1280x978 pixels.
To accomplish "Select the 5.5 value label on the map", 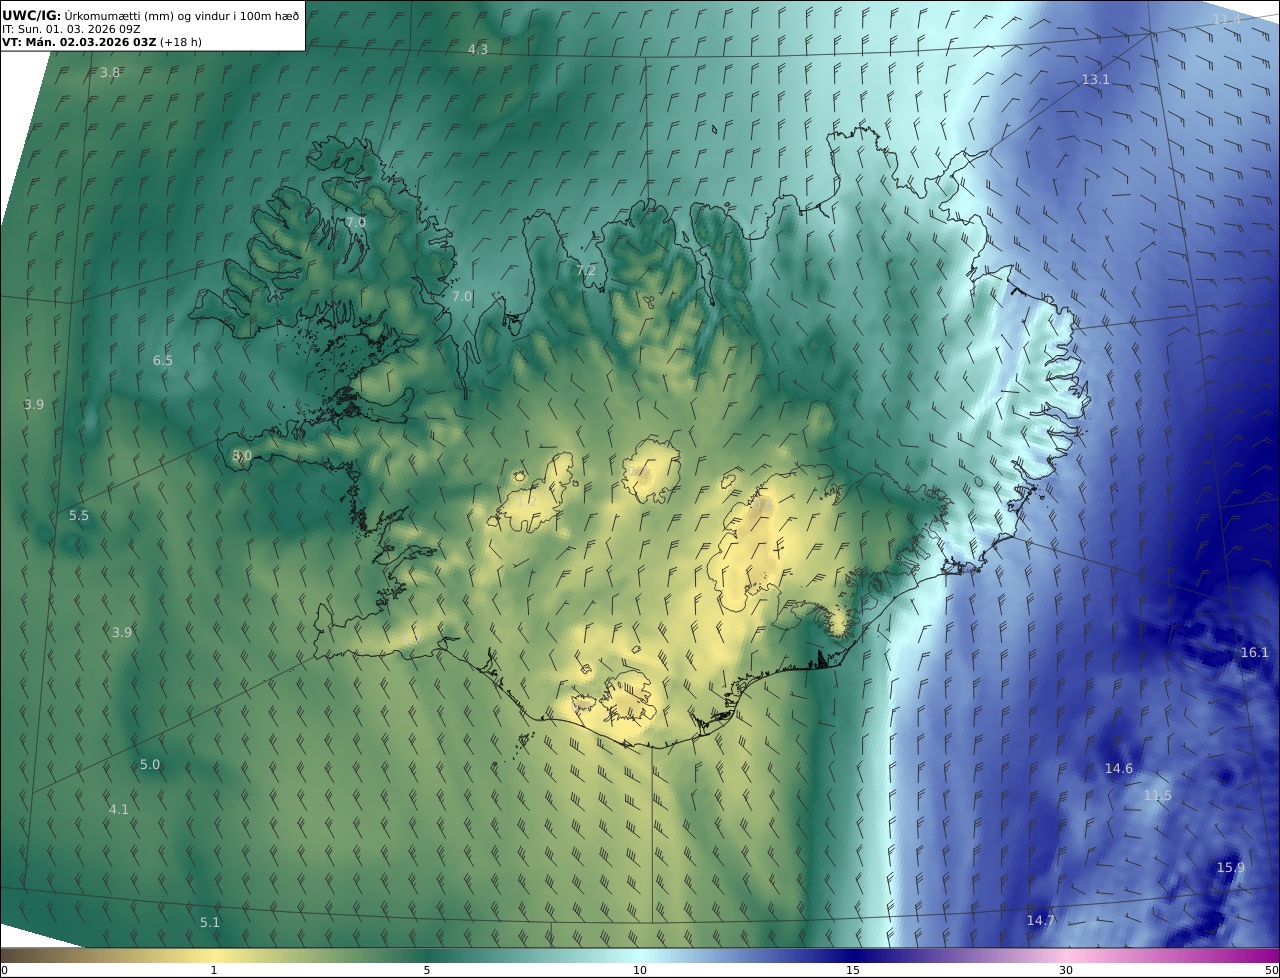I will [79, 515].
